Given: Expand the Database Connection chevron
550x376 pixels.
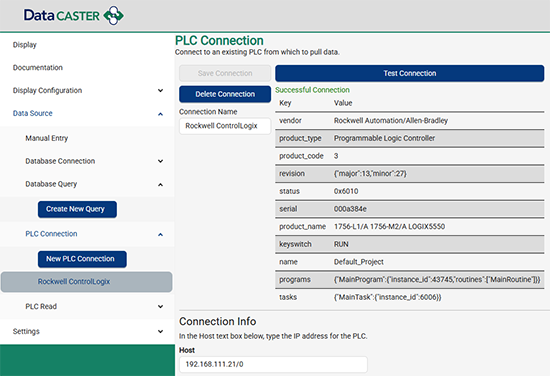Looking at the screenshot, I should click(160, 161).
